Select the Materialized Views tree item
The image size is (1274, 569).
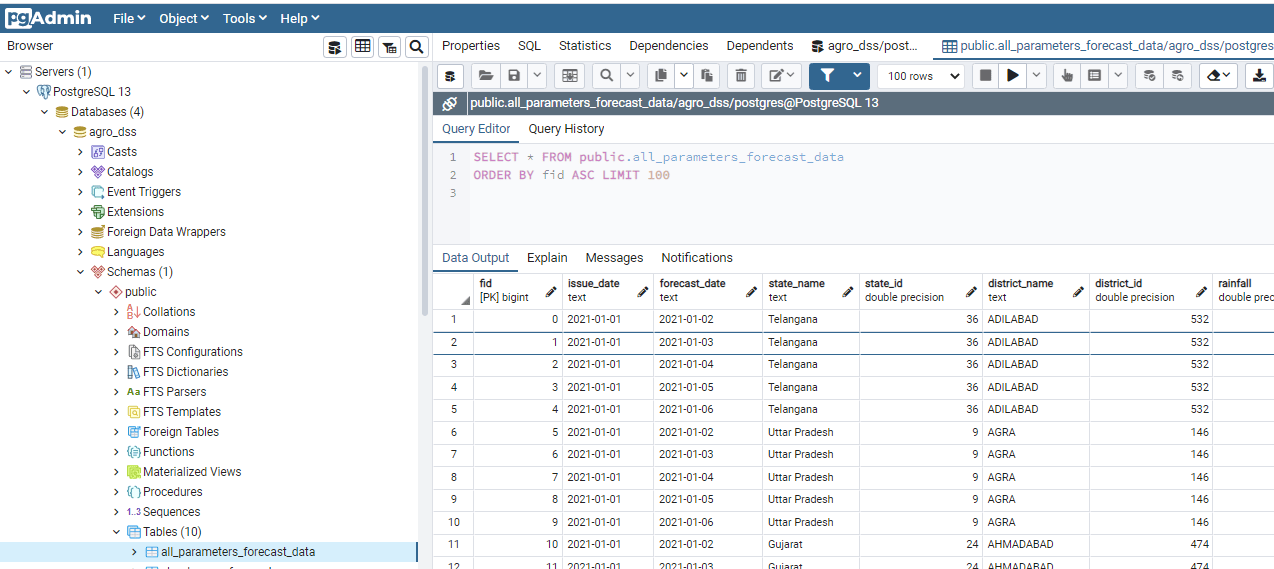[192, 472]
